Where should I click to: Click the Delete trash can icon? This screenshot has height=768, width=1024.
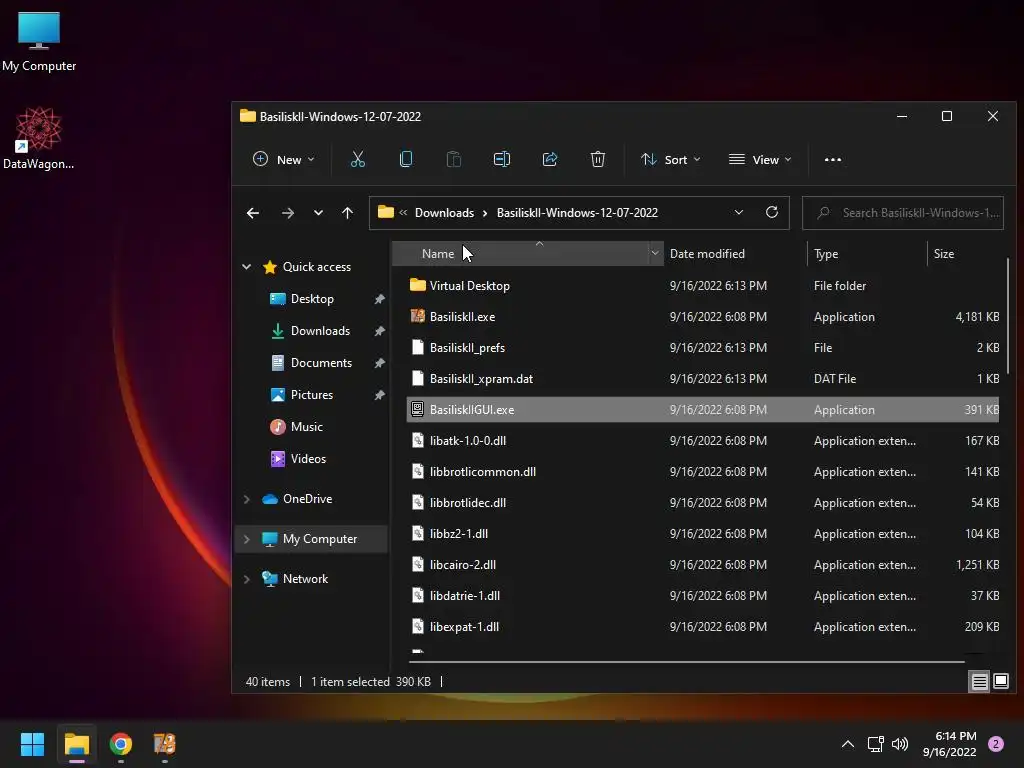[598, 159]
